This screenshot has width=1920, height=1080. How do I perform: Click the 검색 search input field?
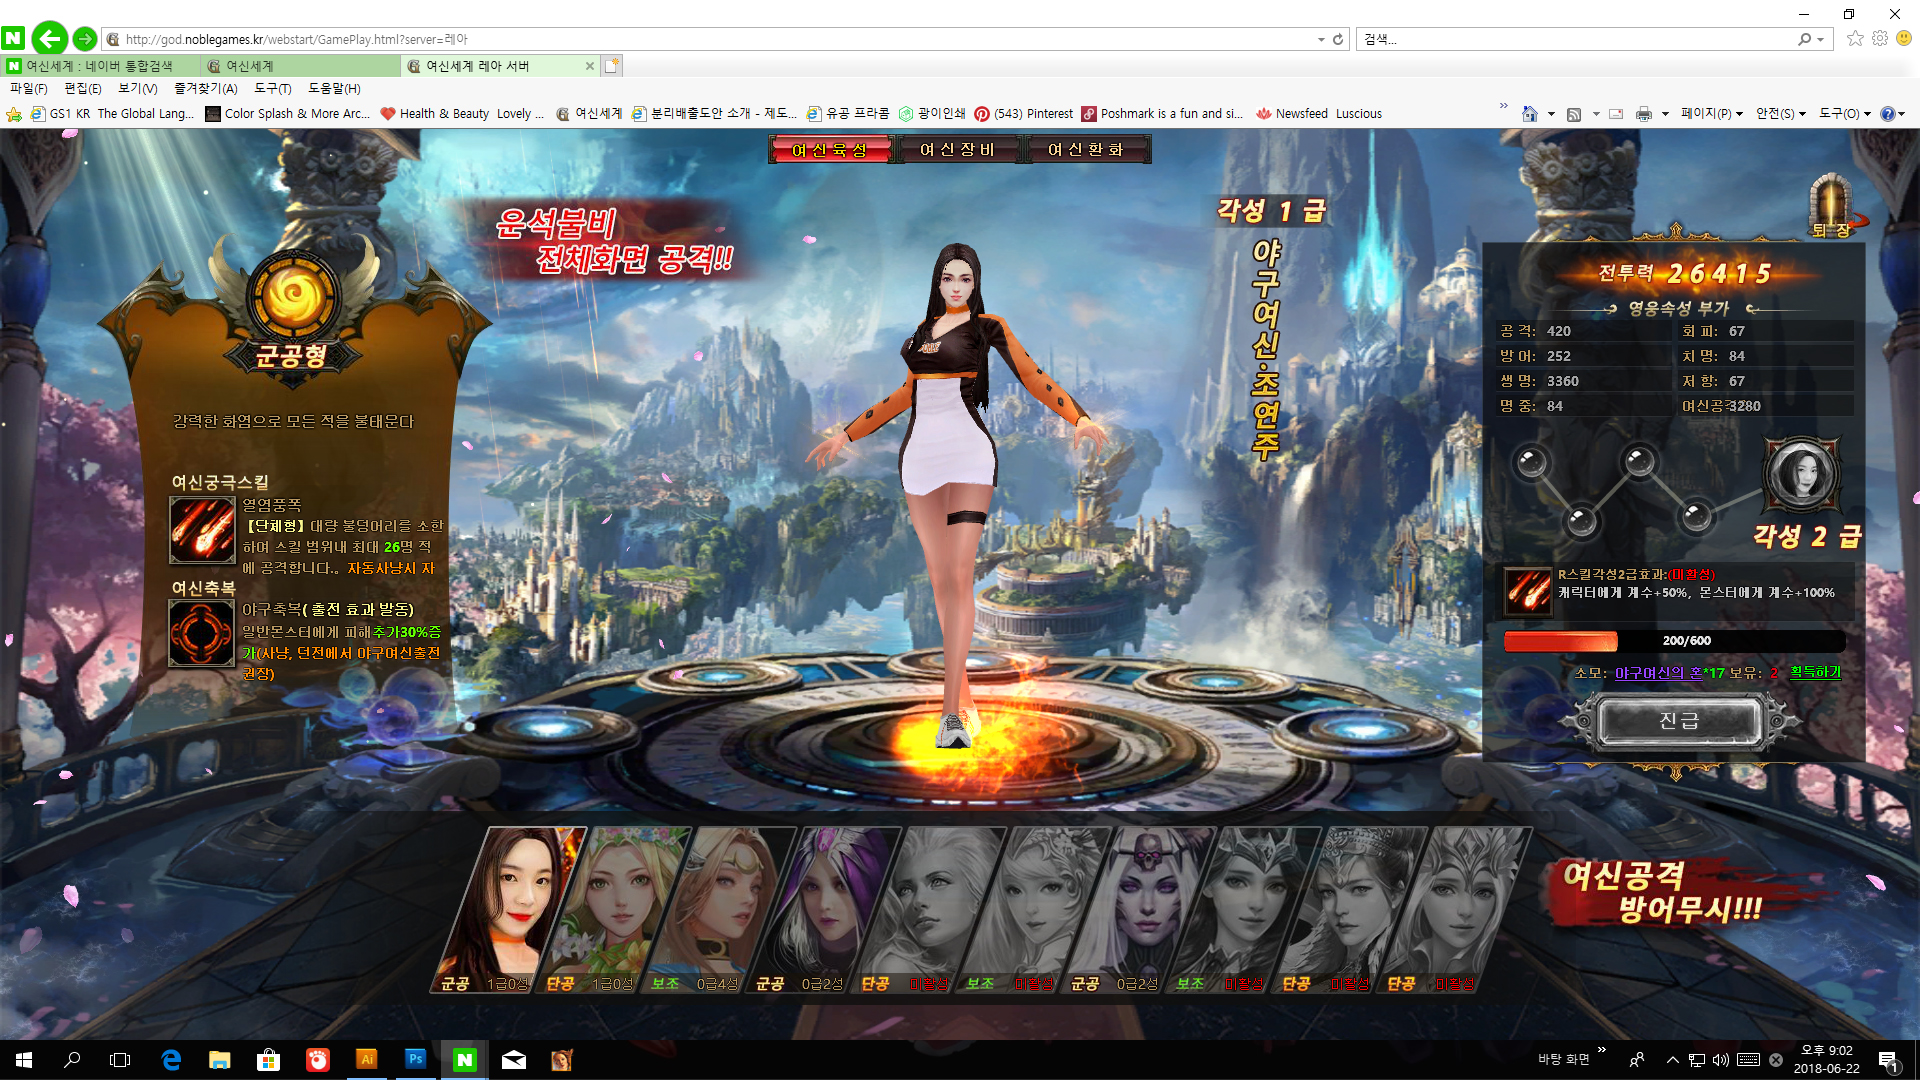pyautogui.click(x=1578, y=39)
